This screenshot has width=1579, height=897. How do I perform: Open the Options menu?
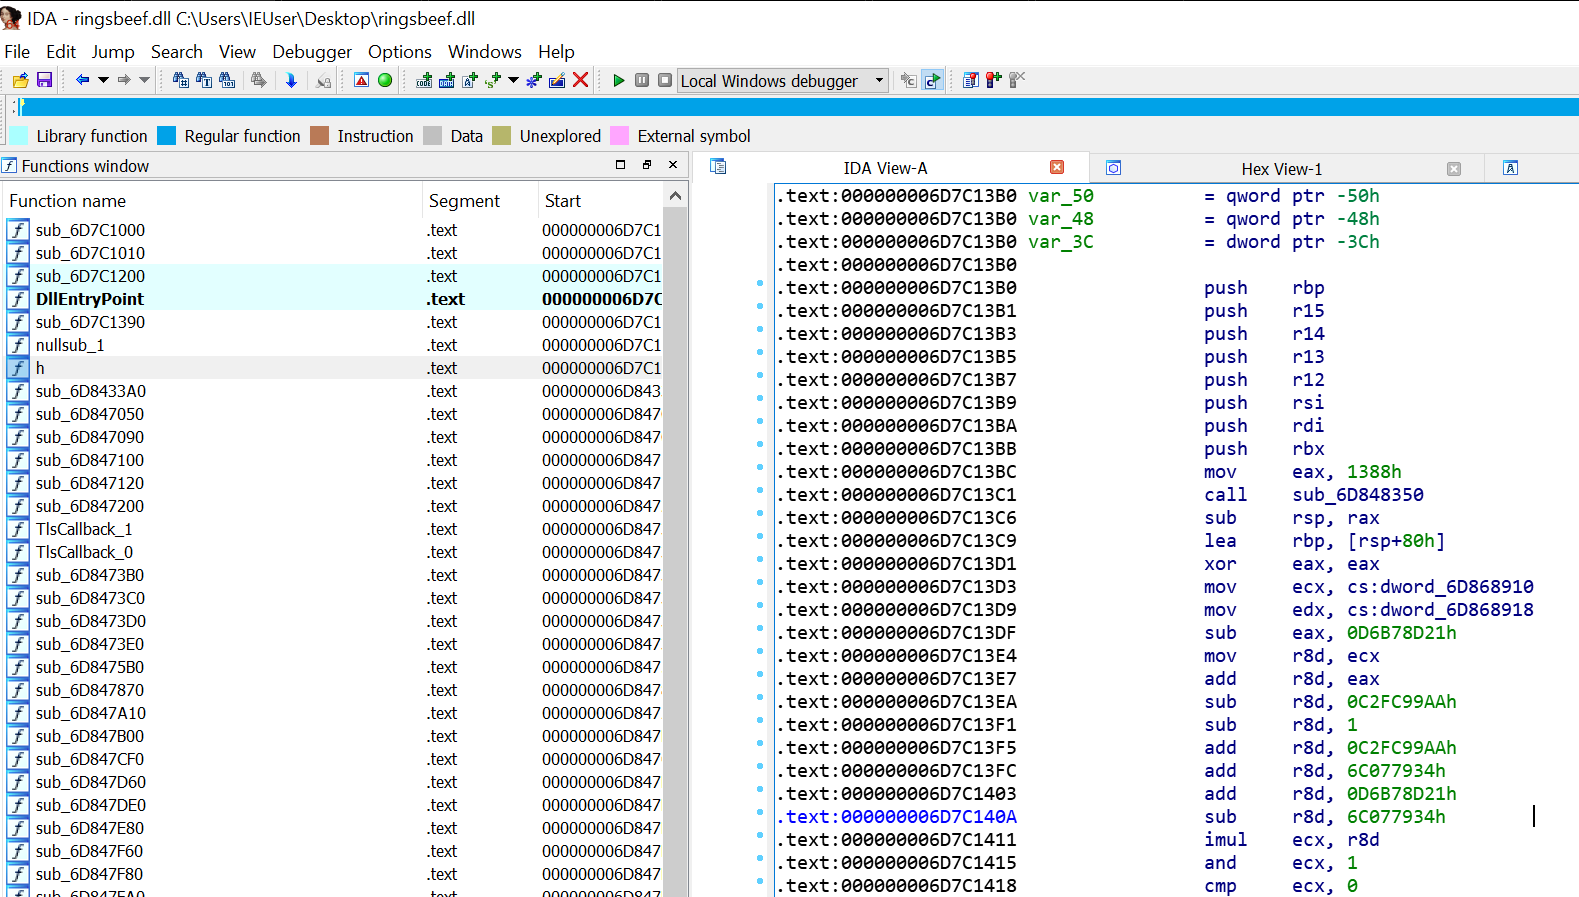(400, 52)
